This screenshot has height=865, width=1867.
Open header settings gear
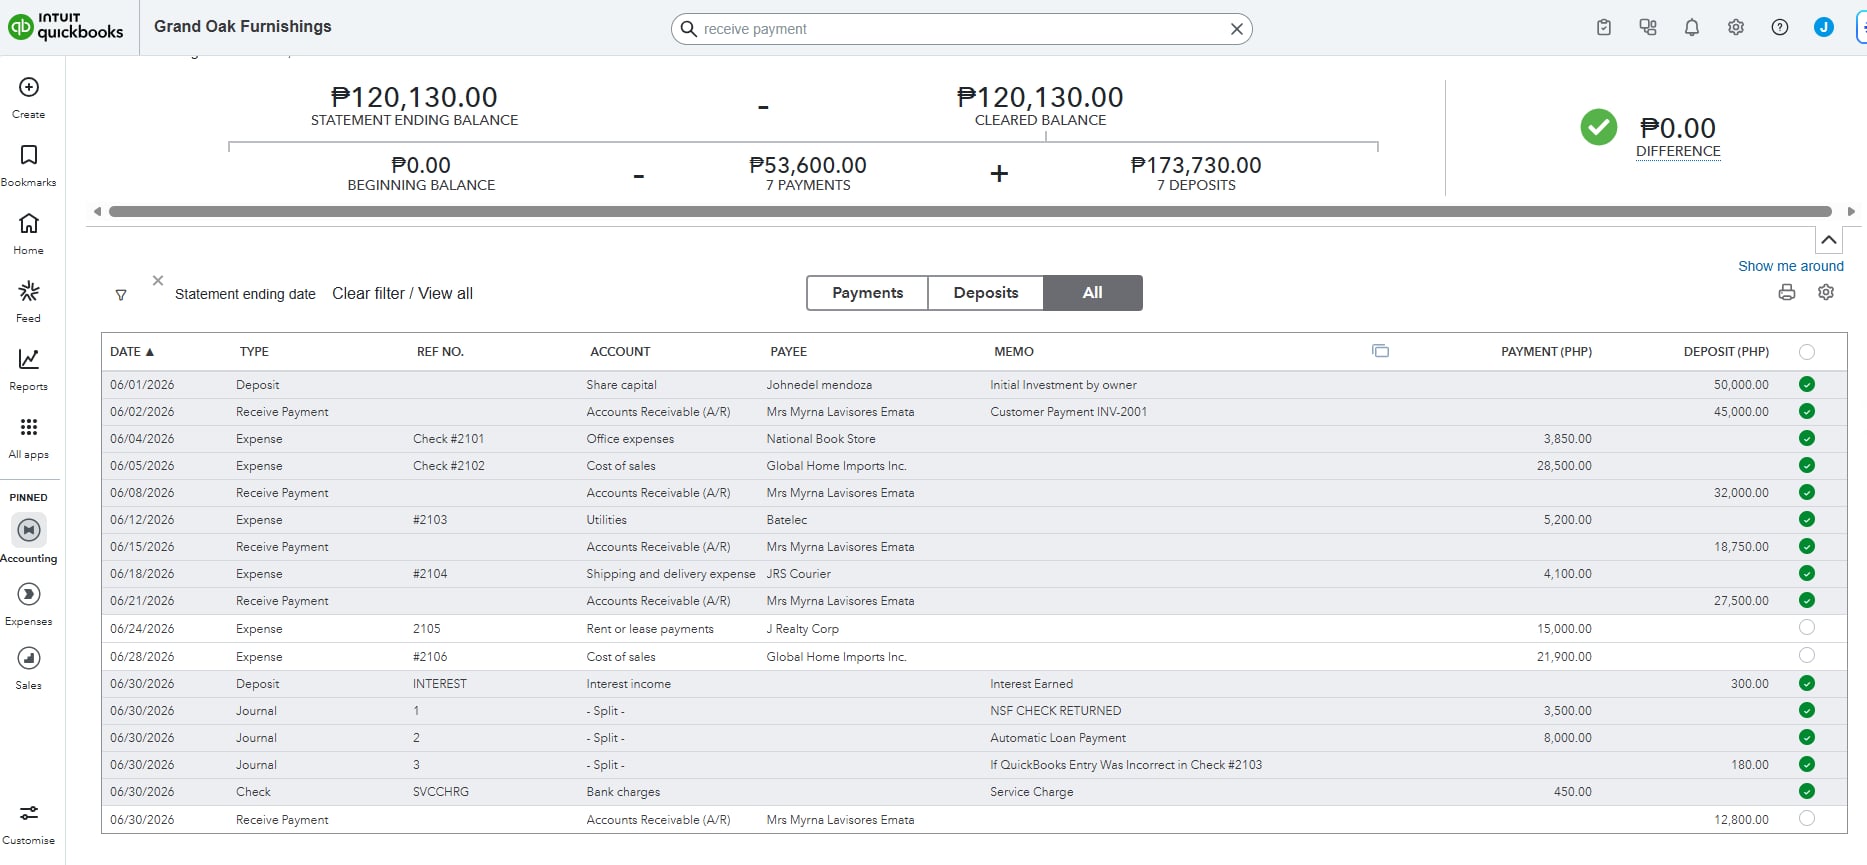coord(1736,28)
